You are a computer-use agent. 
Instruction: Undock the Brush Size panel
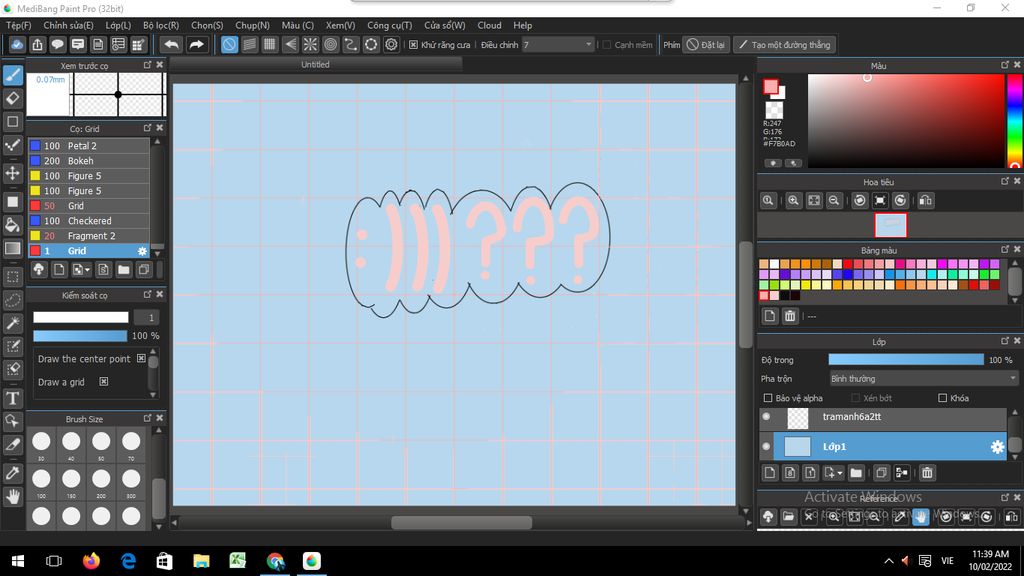tap(147, 418)
